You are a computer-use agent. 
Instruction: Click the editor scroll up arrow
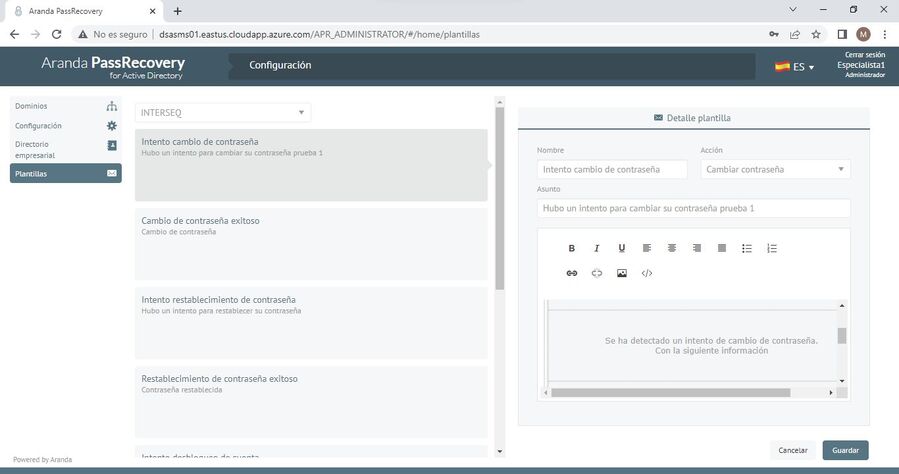coord(842,305)
